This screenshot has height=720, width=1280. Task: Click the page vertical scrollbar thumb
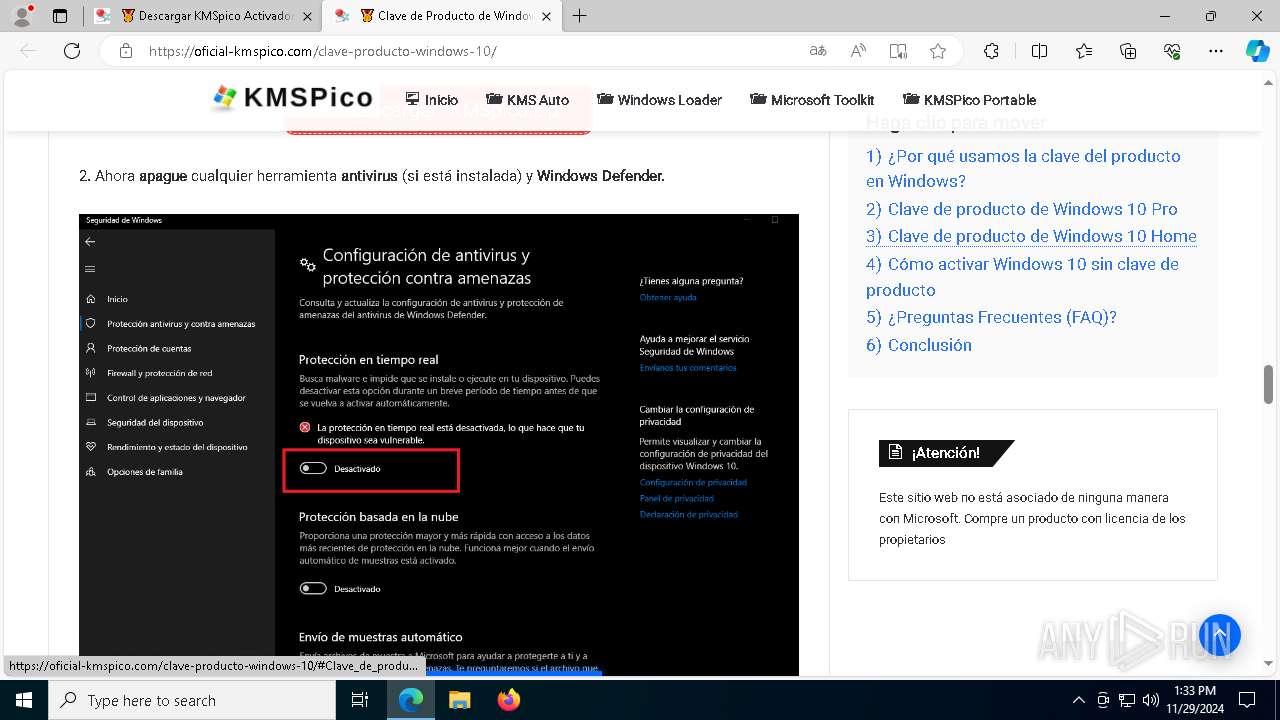[x=1268, y=384]
